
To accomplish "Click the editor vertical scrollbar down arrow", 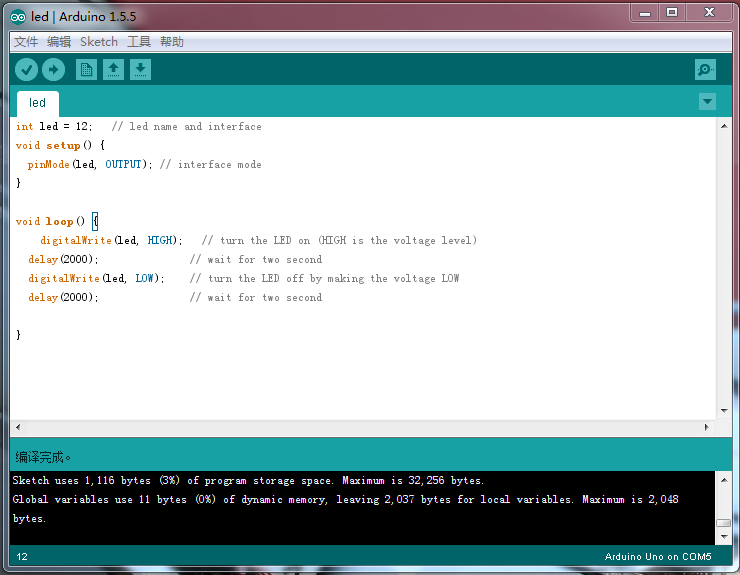I will point(724,411).
